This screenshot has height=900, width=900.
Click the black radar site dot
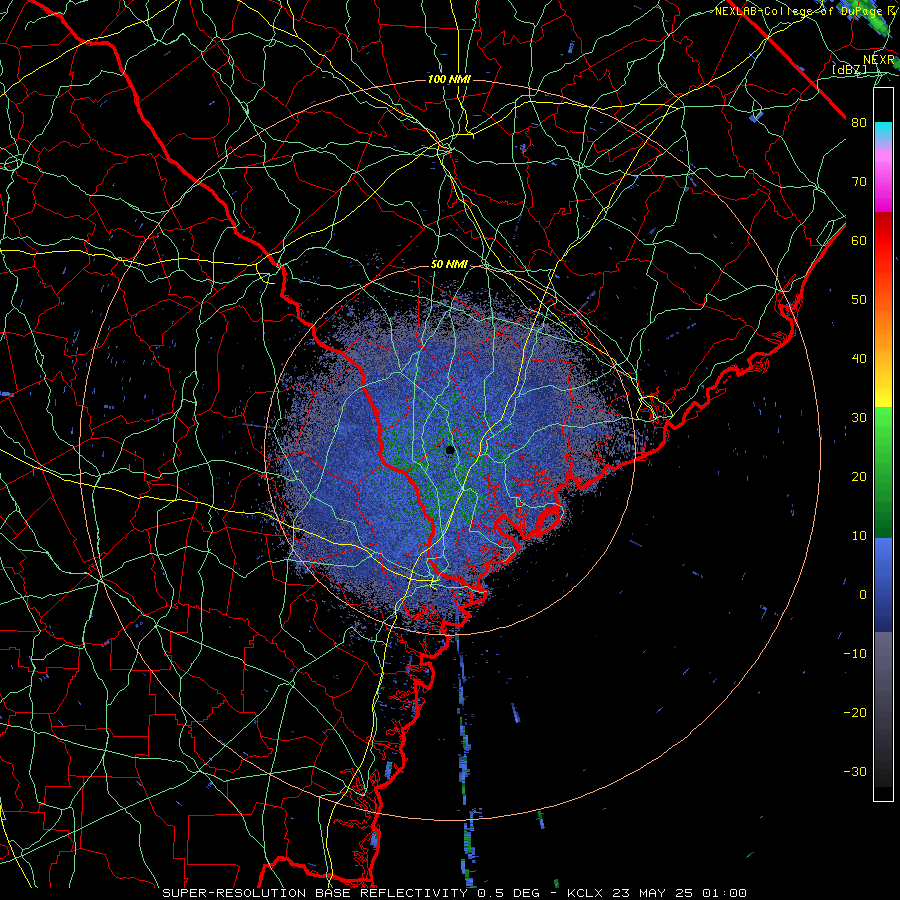coord(450,450)
